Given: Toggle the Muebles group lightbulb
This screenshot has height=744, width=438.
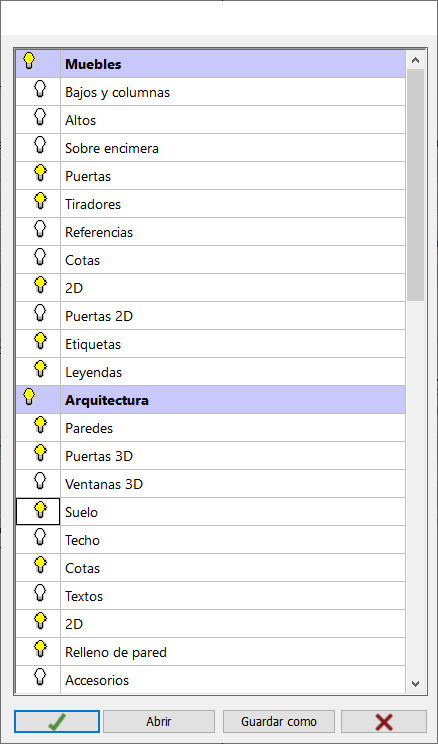Looking at the screenshot, I should click(29, 61).
